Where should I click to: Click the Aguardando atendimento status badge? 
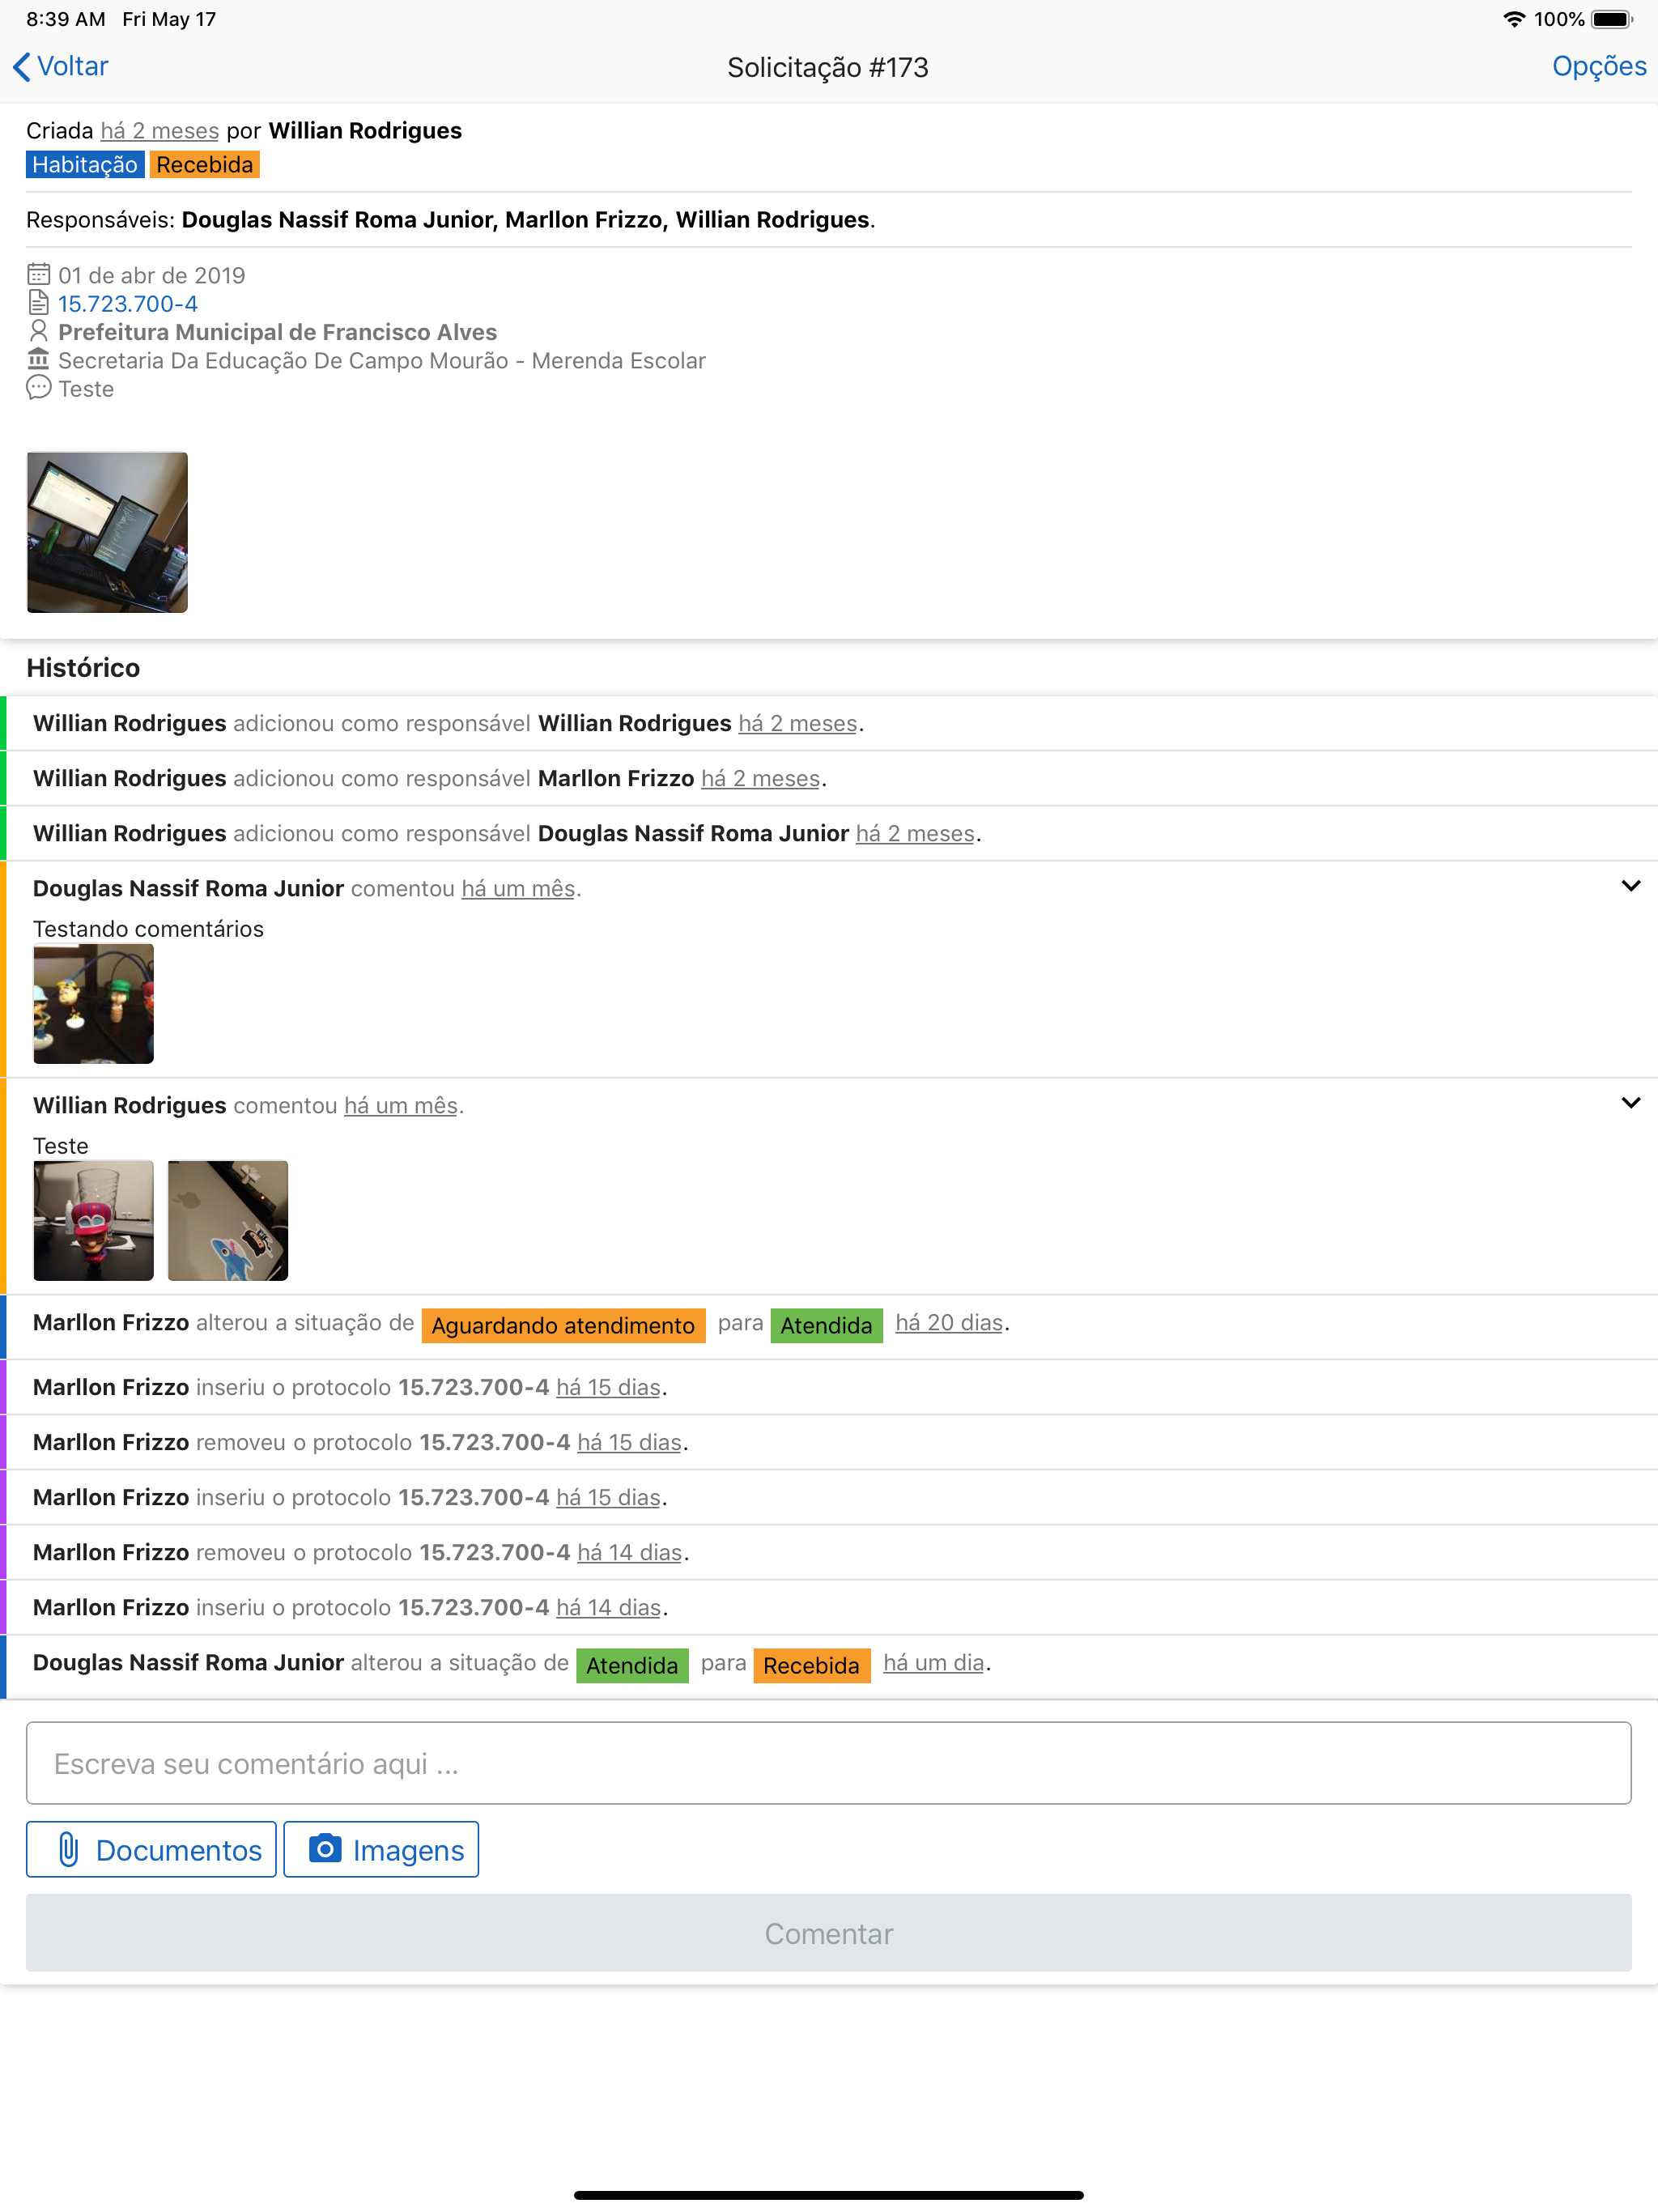(x=563, y=1326)
